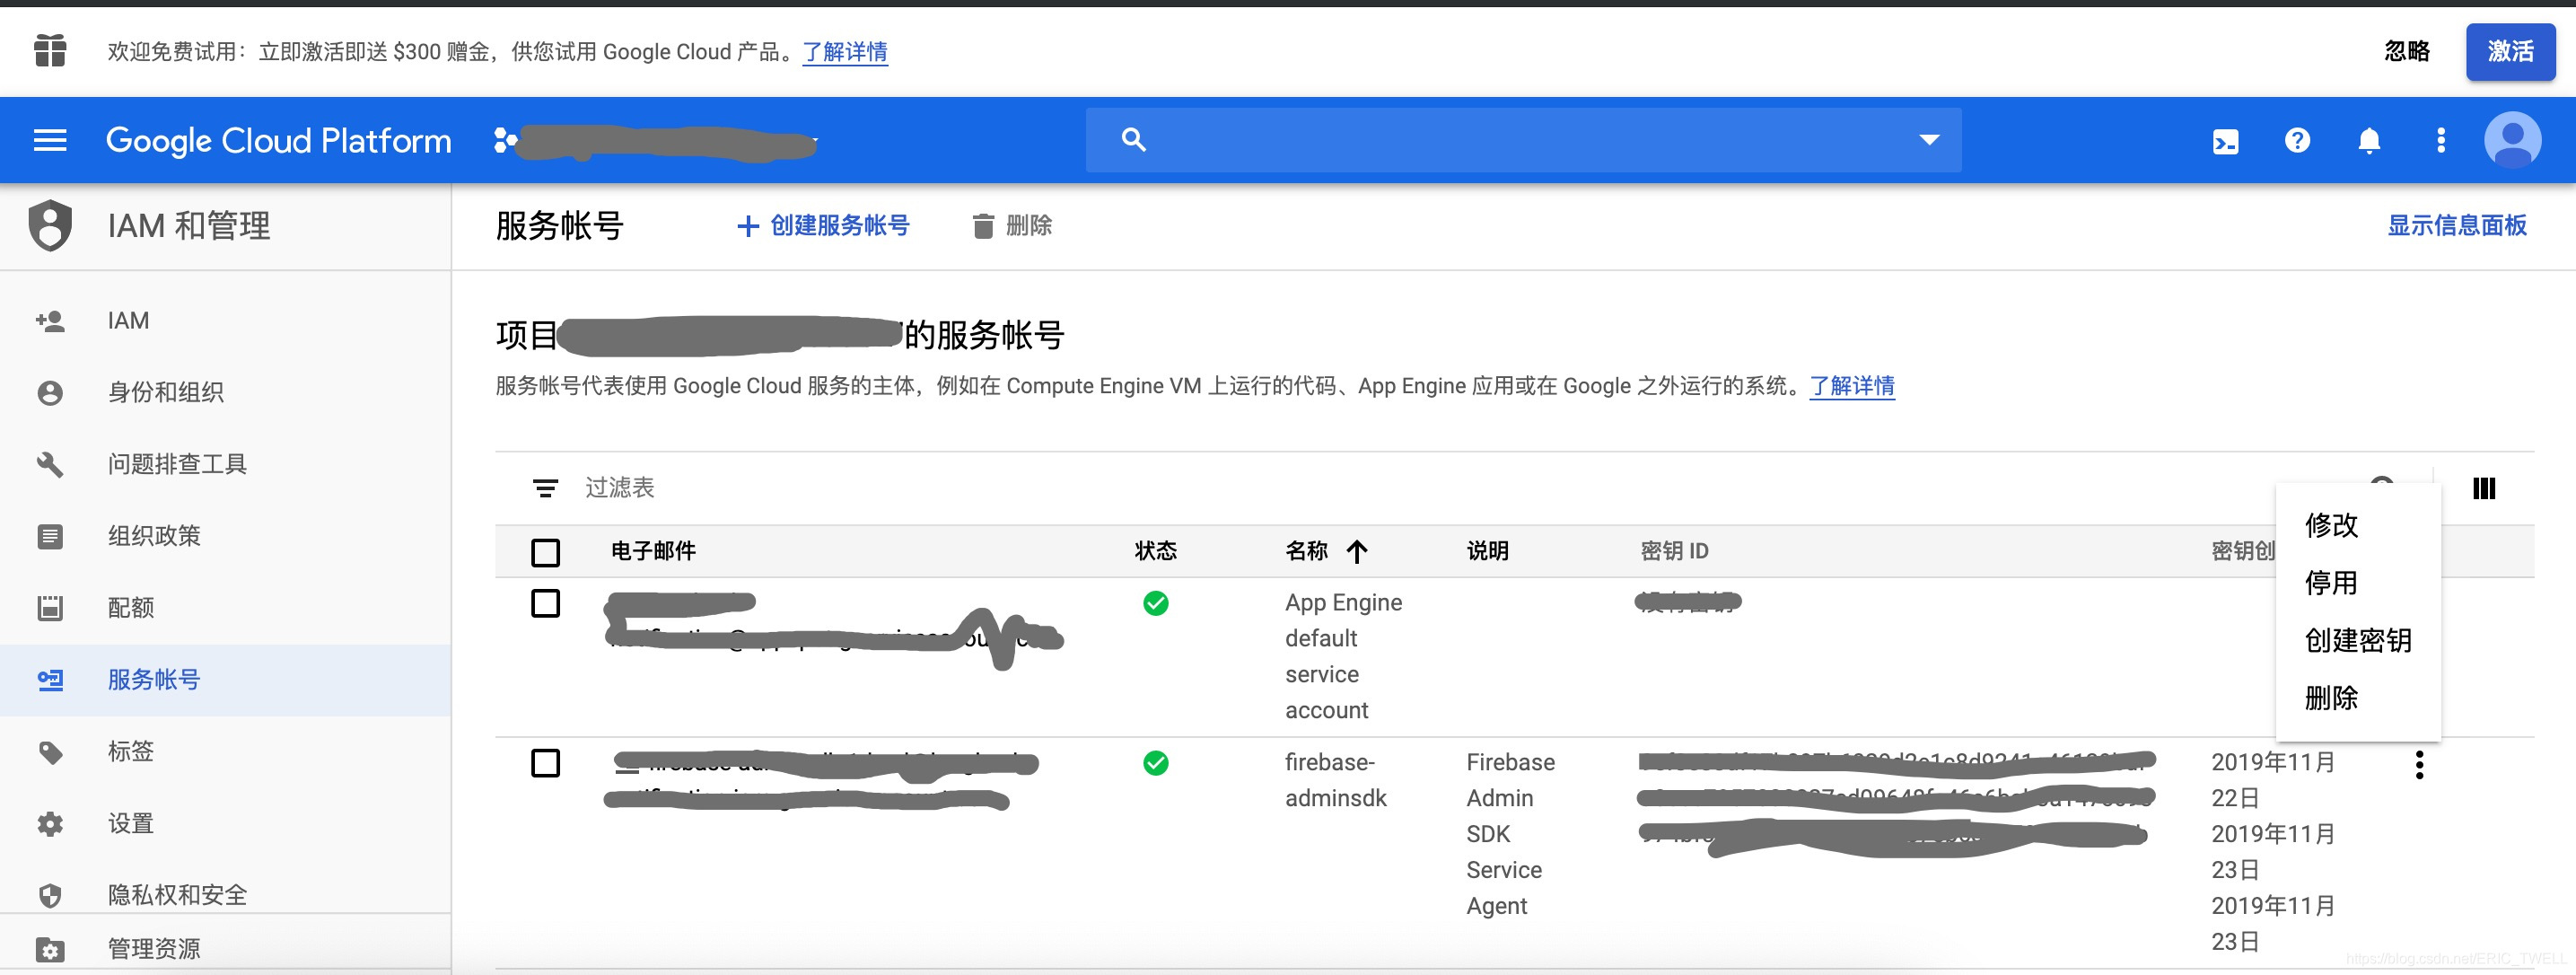Click the organization policy list icon
2576x975 pixels.
click(x=50, y=536)
